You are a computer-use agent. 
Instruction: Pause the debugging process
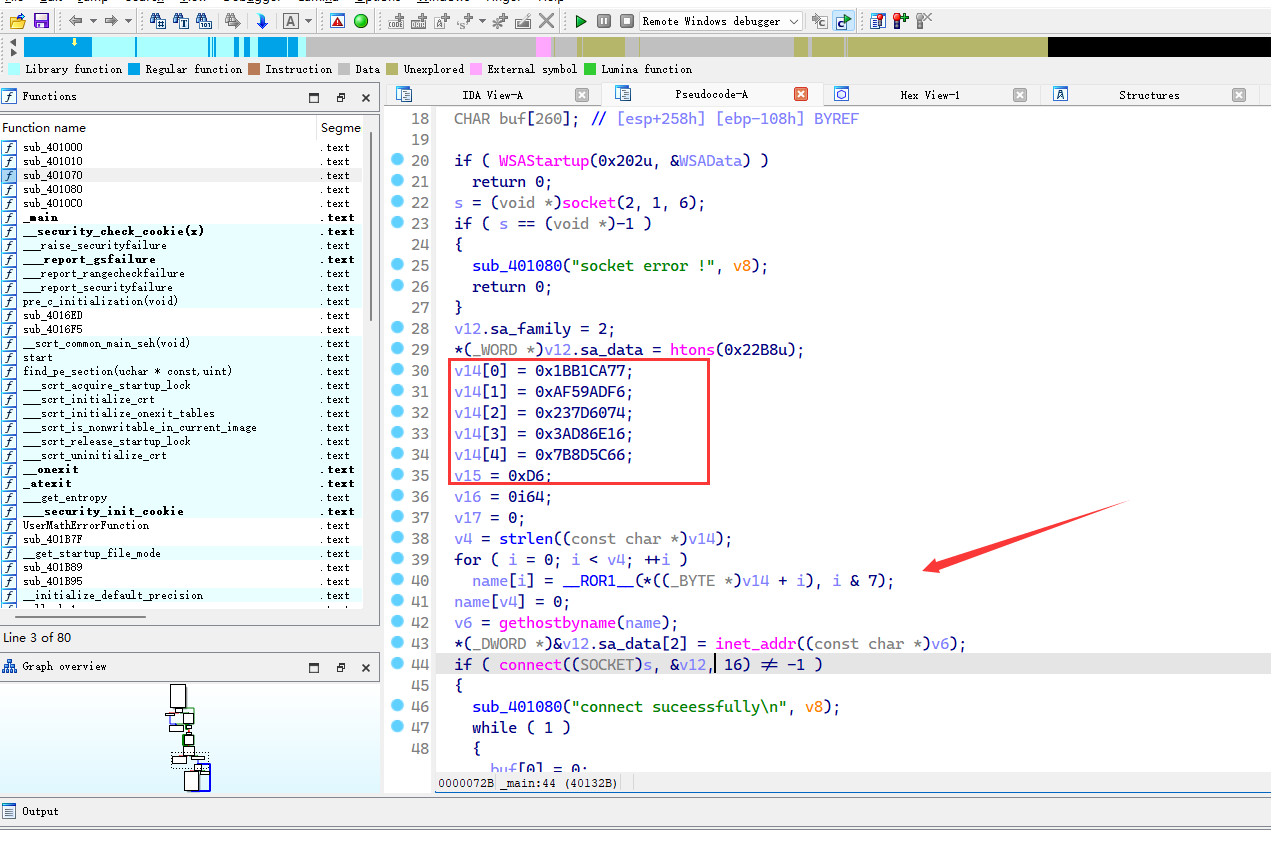(x=604, y=21)
